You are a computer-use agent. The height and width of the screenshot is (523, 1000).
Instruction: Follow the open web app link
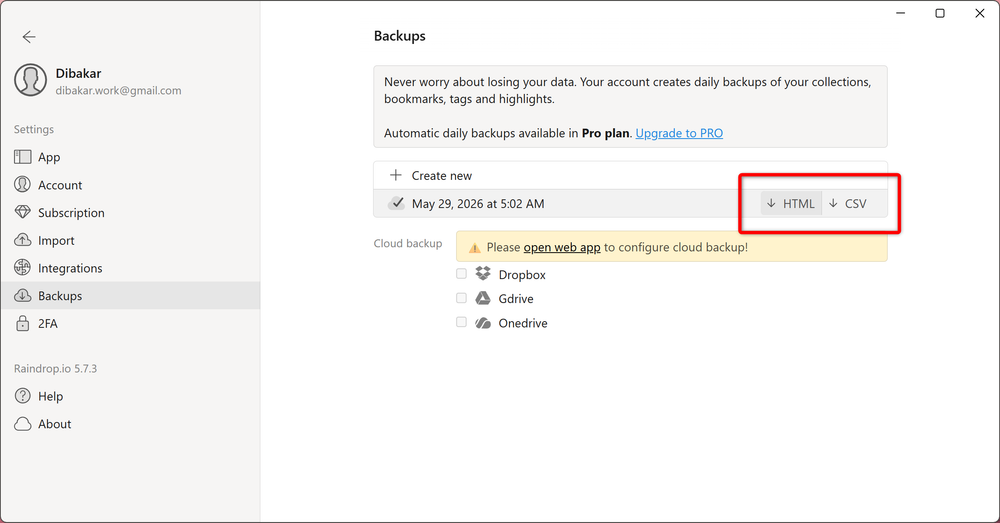click(x=562, y=247)
